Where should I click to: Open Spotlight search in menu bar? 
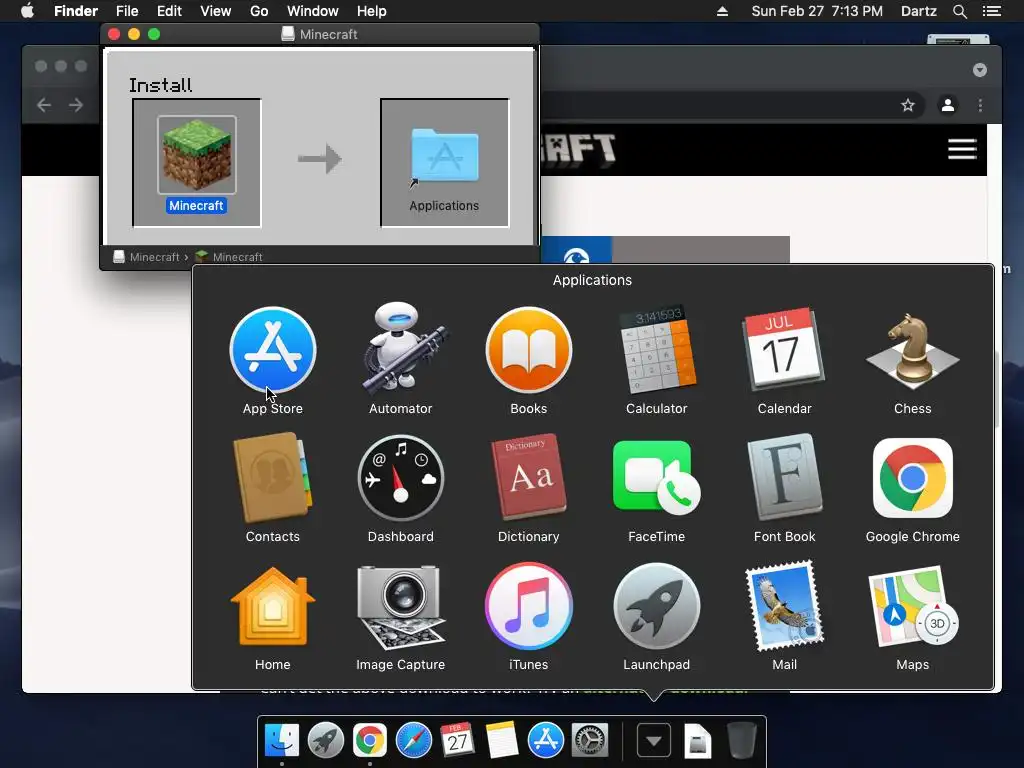(959, 11)
